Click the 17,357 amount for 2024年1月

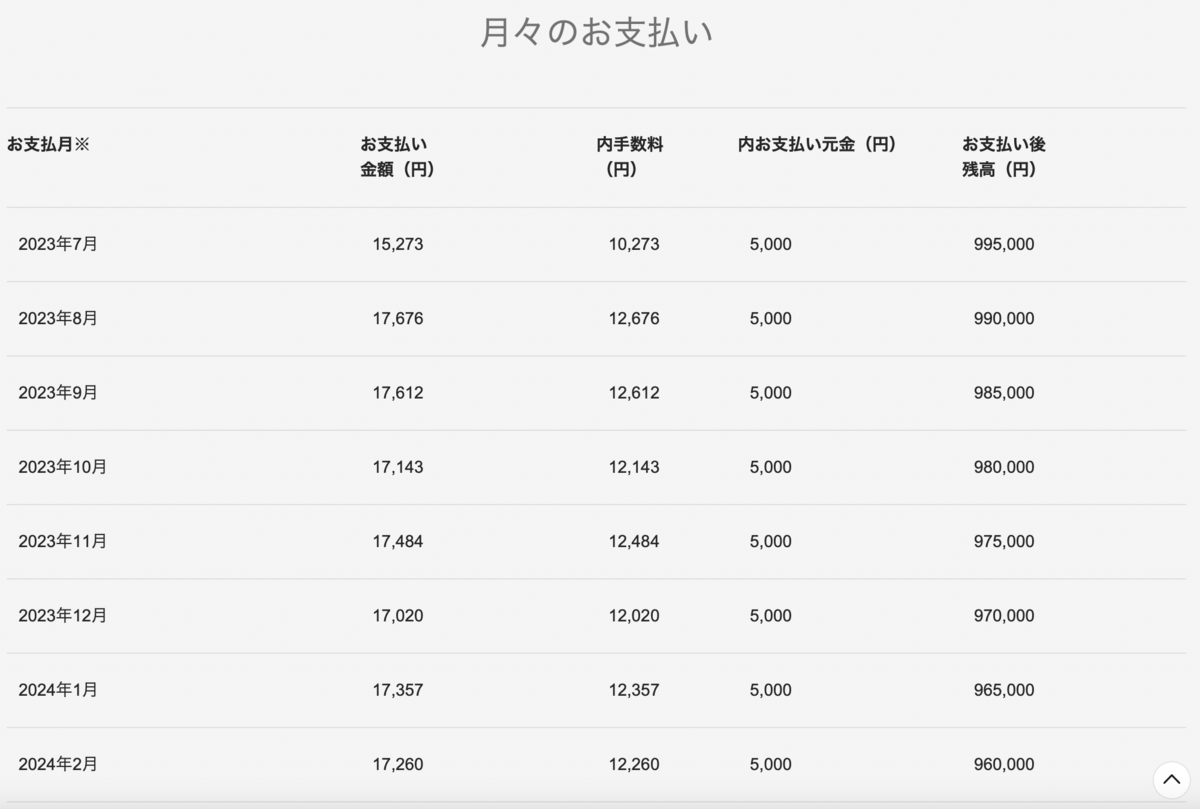(398, 690)
